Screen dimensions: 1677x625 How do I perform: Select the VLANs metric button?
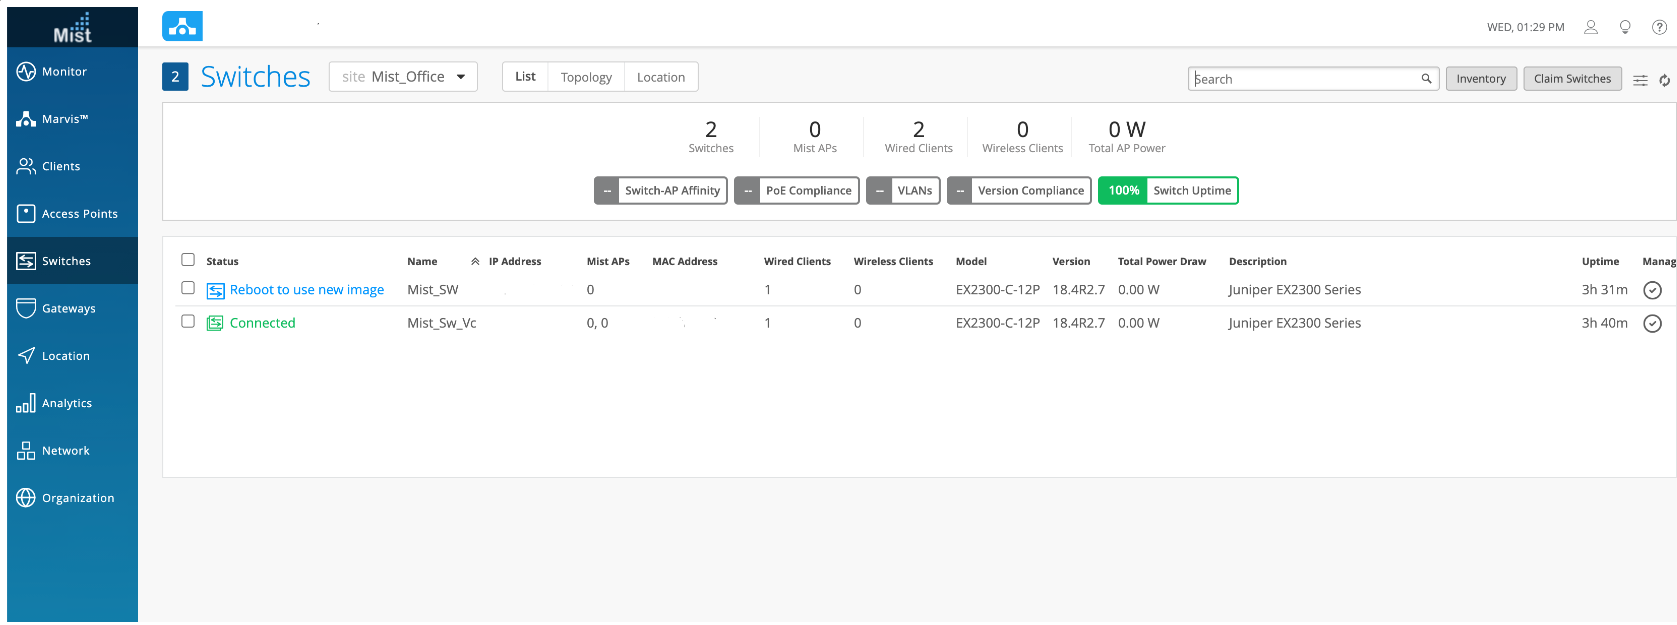coord(903,191)
